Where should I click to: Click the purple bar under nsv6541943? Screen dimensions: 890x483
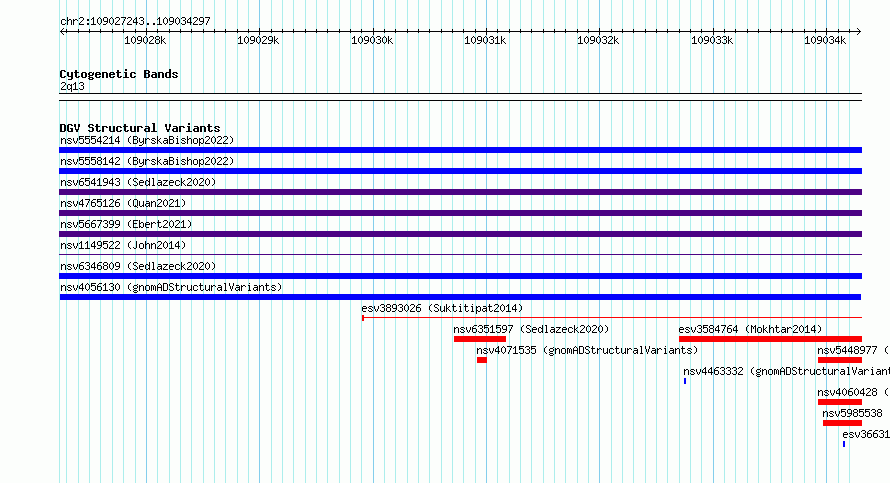click(x=460, y=192)
